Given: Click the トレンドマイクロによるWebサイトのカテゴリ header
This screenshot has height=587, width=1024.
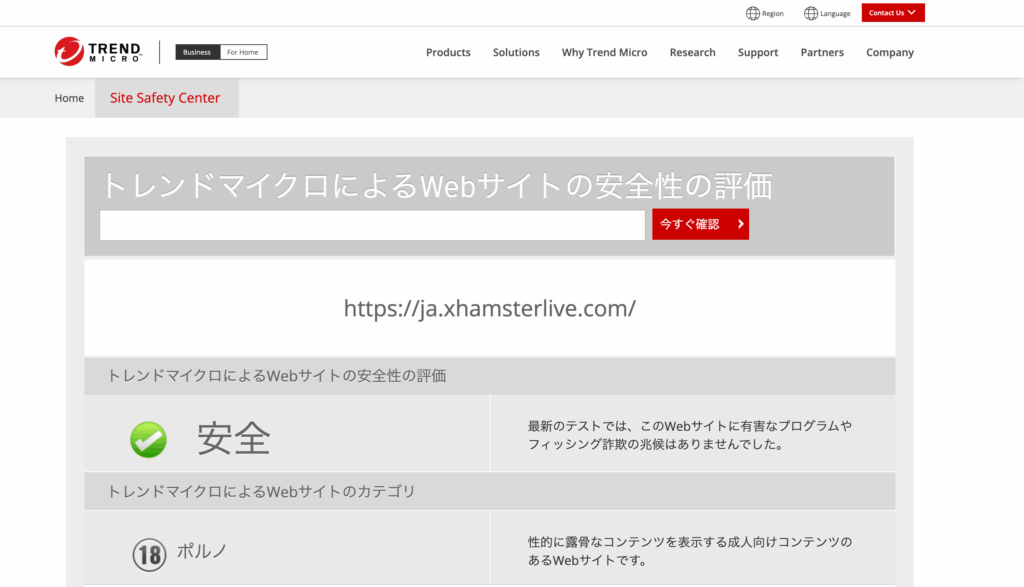Looking at the screenshot, I should (x=261, y=491).
